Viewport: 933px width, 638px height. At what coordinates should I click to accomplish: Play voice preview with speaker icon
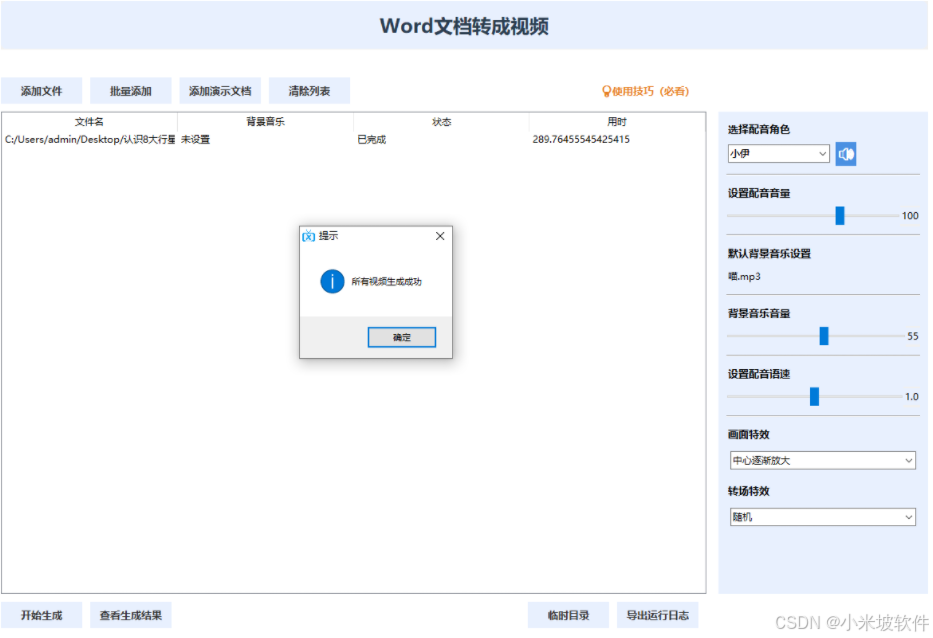846,154
